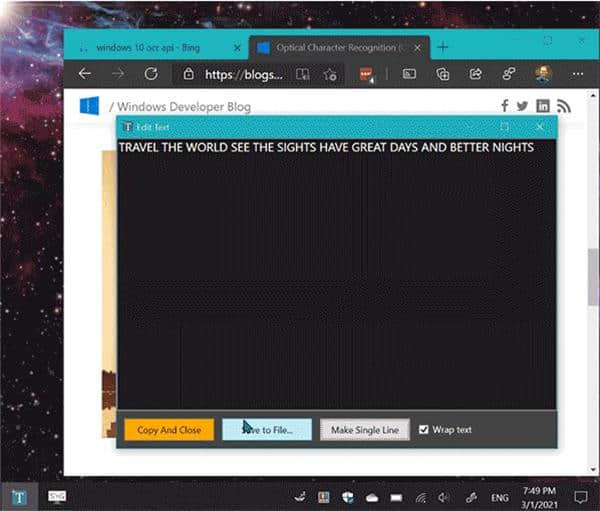Add page to favorites star icon

coord(329,73)
